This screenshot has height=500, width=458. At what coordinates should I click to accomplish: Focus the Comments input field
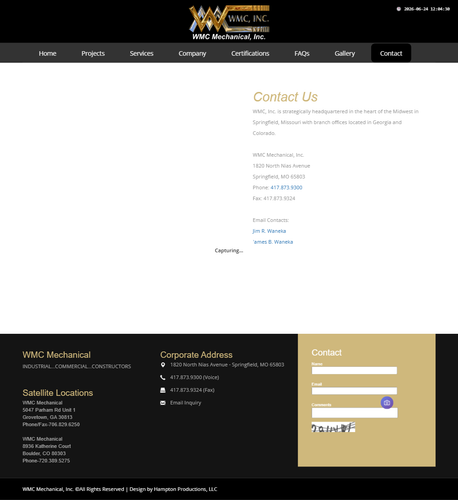pyautogui.click(x=354, y=413)
